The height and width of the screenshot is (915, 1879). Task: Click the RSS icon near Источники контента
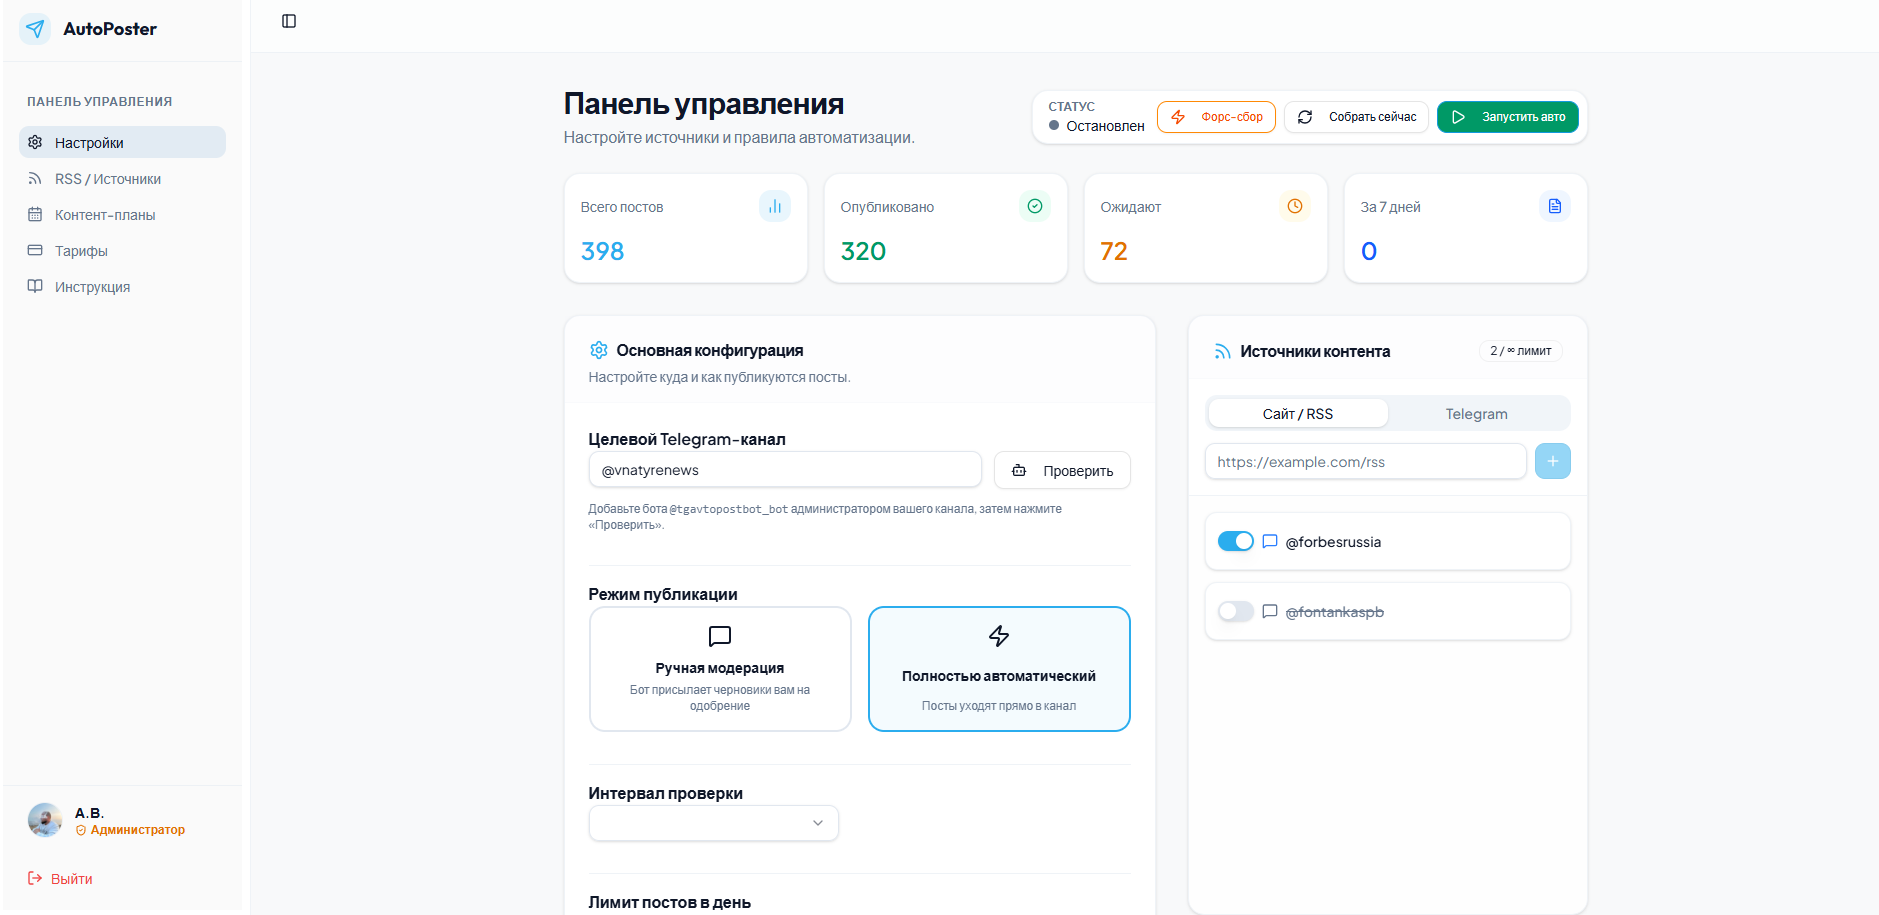click(x=1223, y=351)
